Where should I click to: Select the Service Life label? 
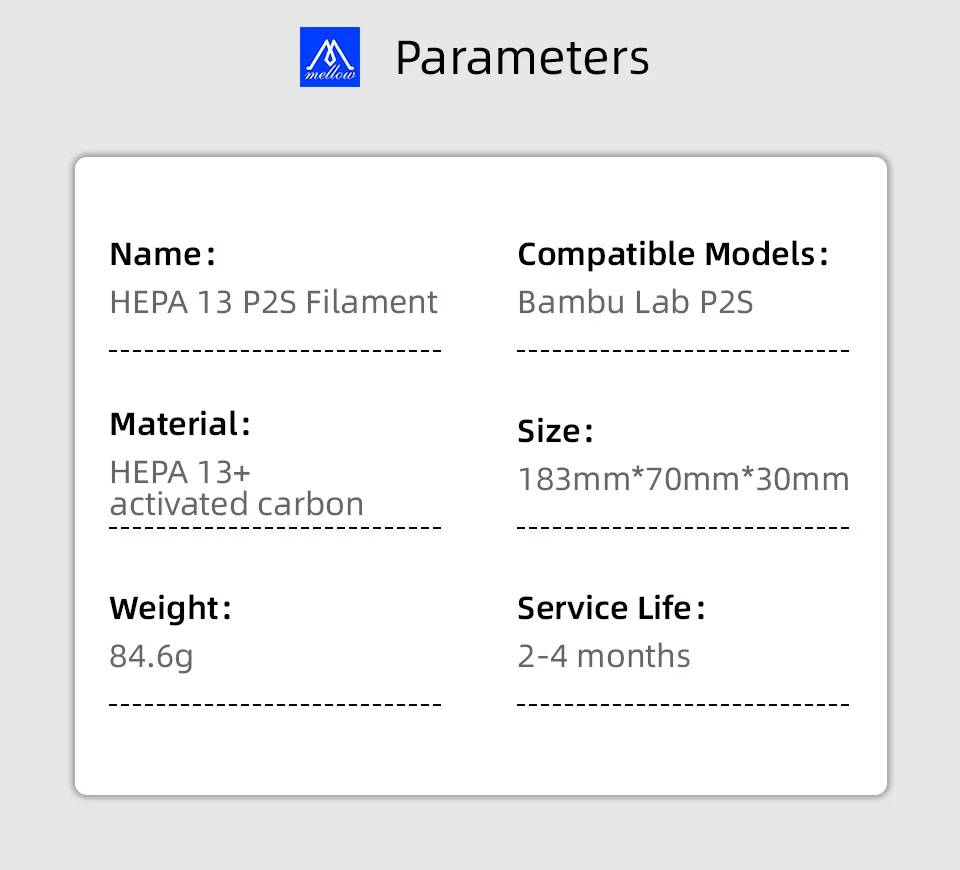coord(611,608)
